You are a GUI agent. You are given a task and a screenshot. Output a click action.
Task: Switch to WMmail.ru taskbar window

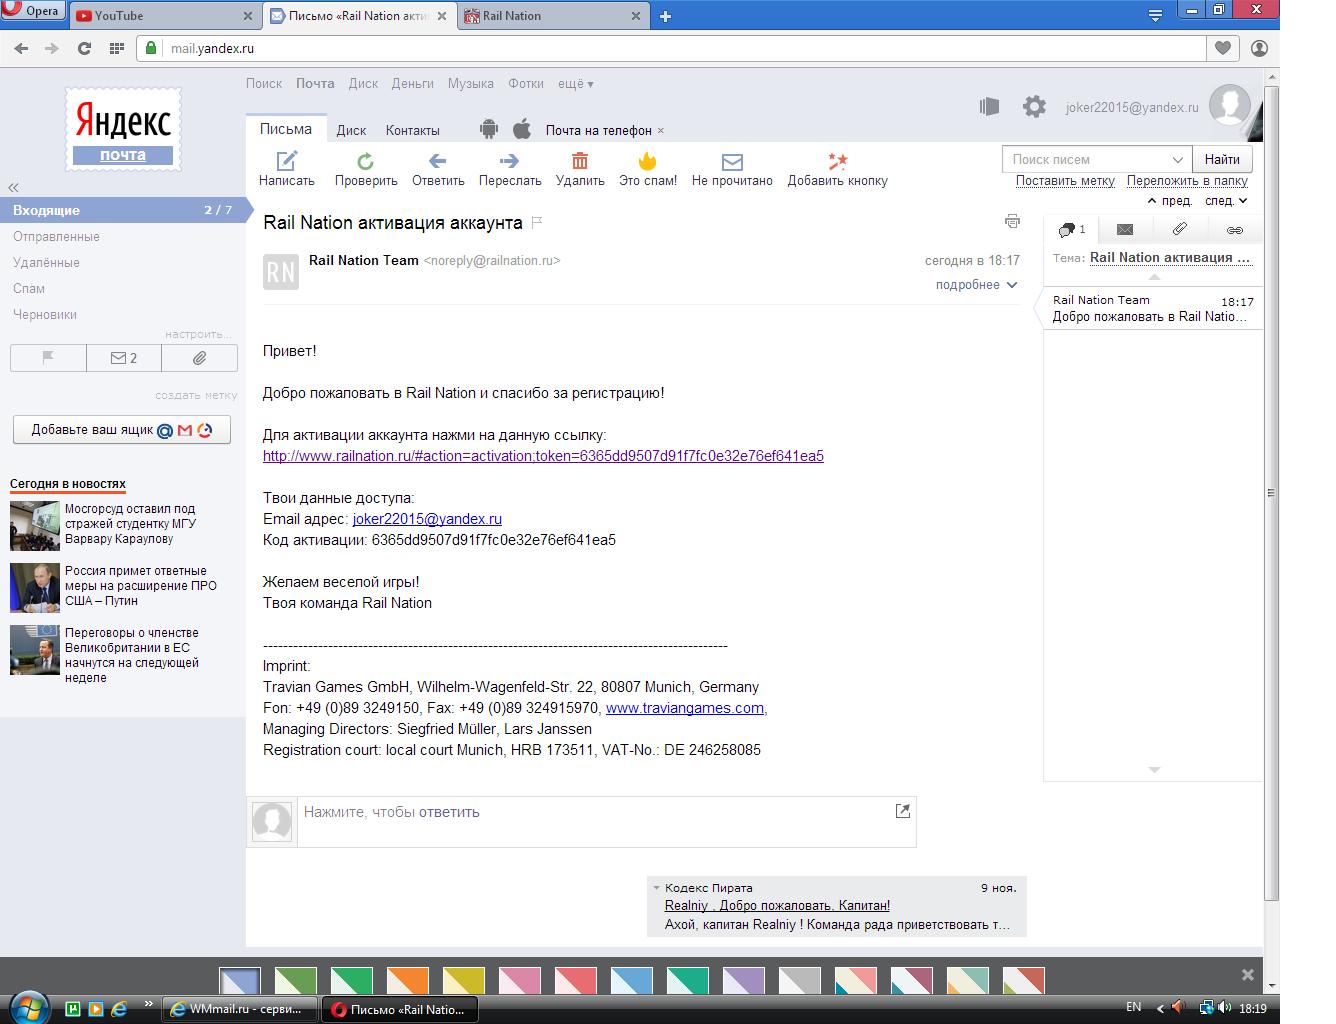240,1009
